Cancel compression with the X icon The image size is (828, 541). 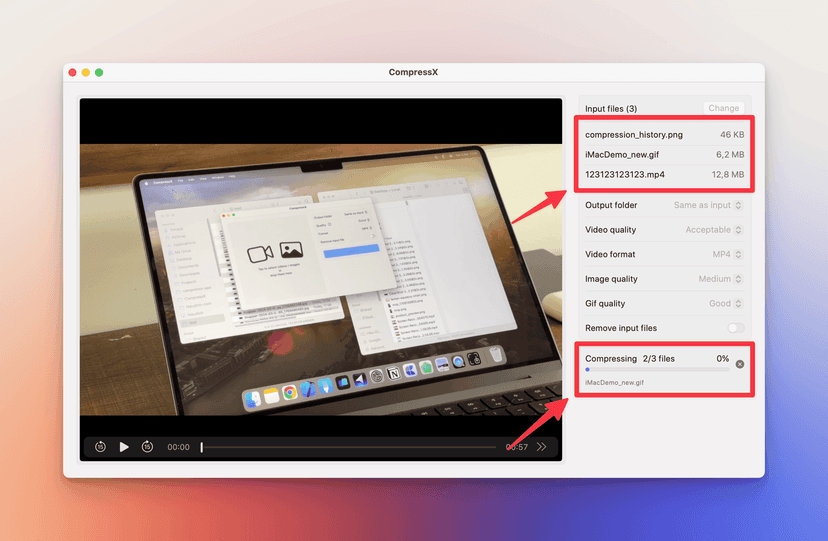(740, 364)
